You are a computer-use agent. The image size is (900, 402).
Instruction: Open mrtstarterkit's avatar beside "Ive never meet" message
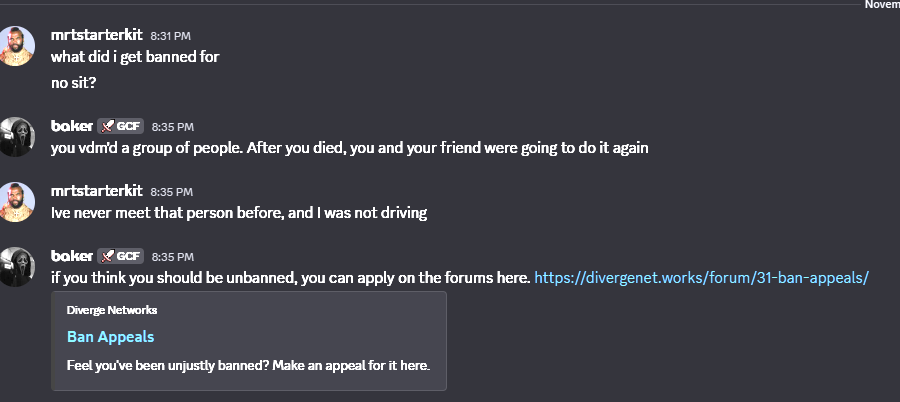[x=18, y=201]
